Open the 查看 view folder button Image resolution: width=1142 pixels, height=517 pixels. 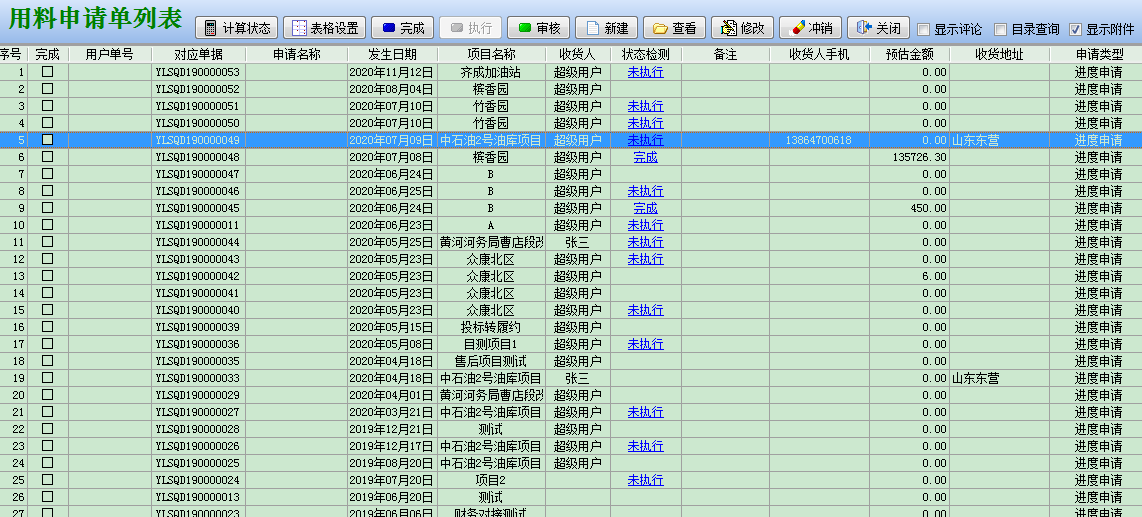point(674,28)
